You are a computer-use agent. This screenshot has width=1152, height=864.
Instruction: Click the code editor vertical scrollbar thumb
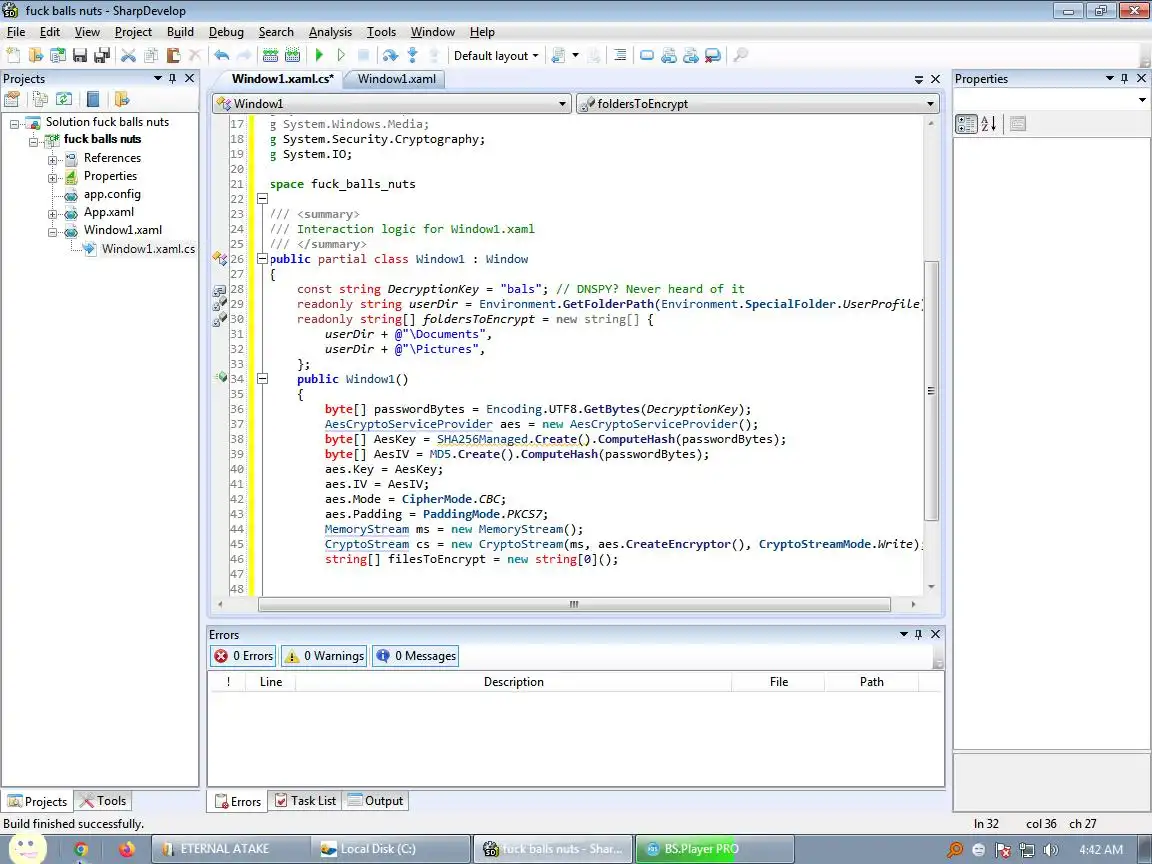click(x=931, y=391)
